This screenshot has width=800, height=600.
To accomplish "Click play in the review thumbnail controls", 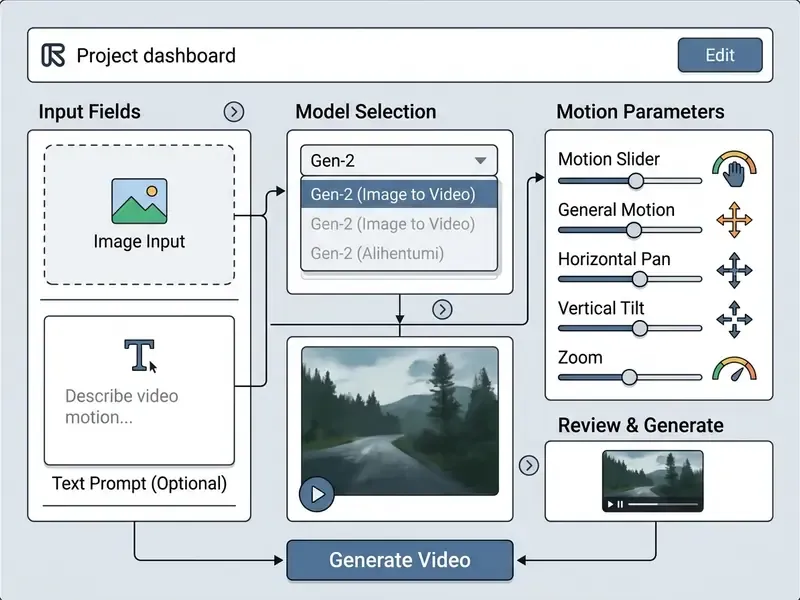I will coord(610,504).
